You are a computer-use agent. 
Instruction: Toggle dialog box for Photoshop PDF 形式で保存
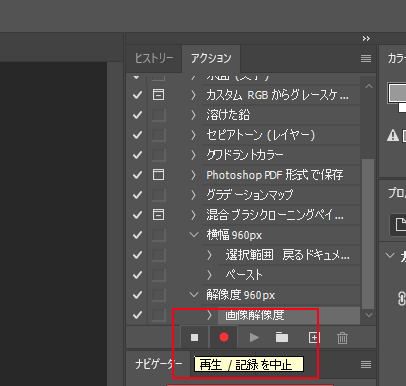pos(158,175)
